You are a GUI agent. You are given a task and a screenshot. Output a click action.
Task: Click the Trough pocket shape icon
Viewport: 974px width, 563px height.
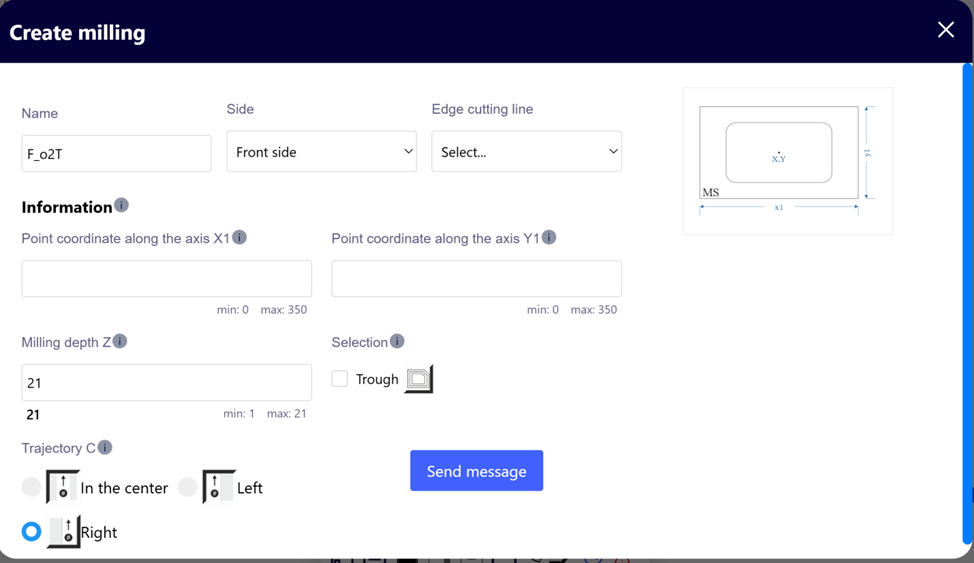(x=419, y=379)
